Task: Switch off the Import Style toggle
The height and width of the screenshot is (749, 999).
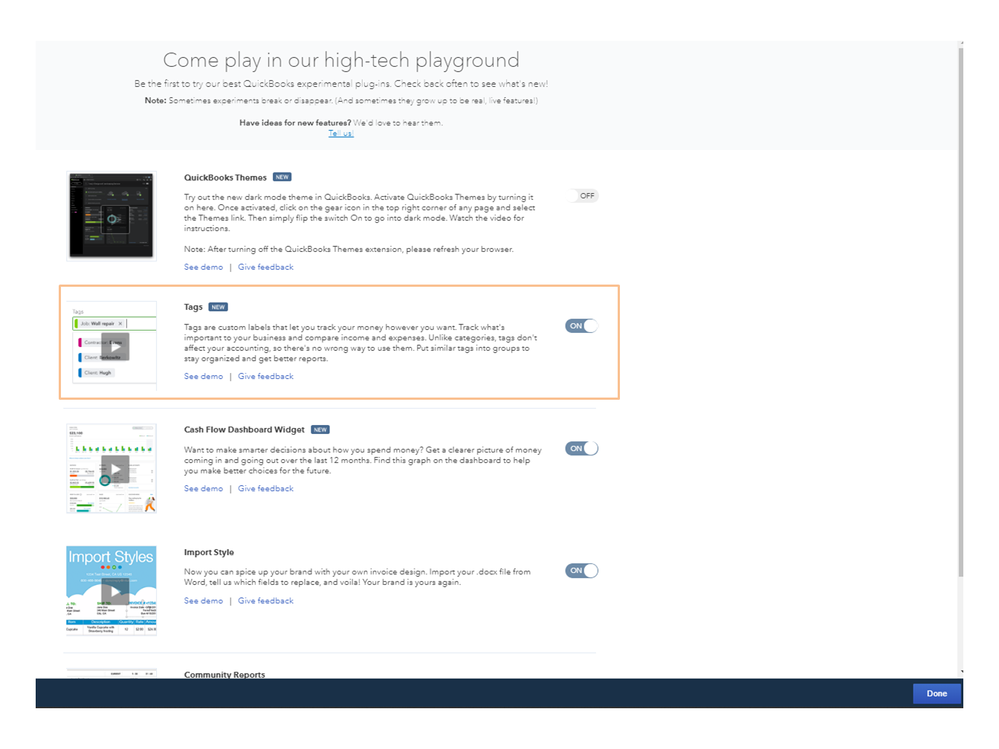Action: (x=582, y=571)
